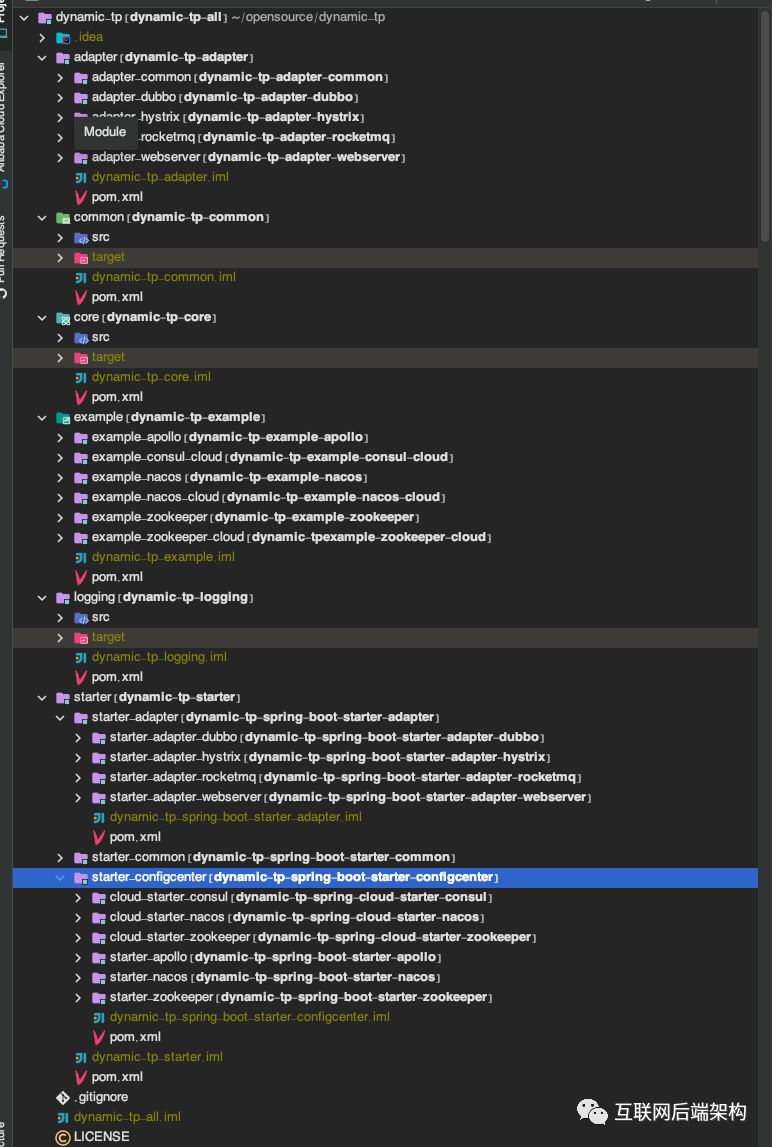The height and width of the screenshot is (1147, 772).
Task: Select pom.xml under the core module
Action: click(x=117, y=397)
